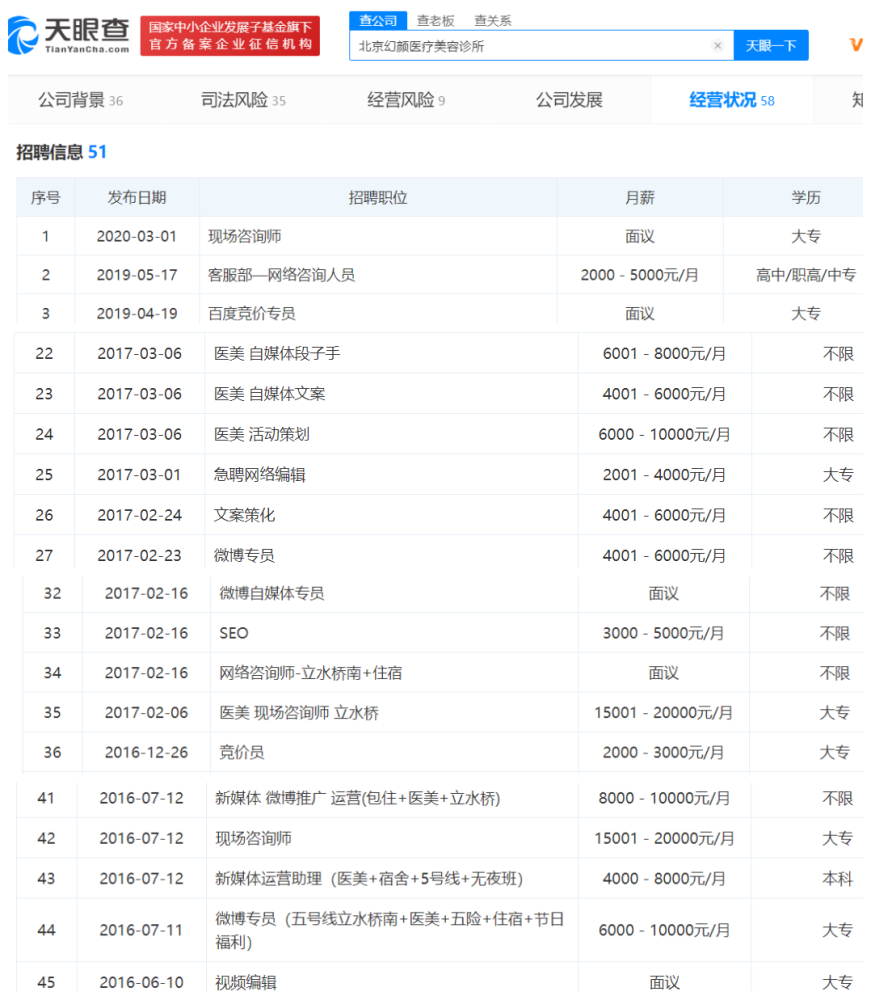Click the 发布日期 column header
The width and height of the screenshot is (871, 1000).
point(137,198)
